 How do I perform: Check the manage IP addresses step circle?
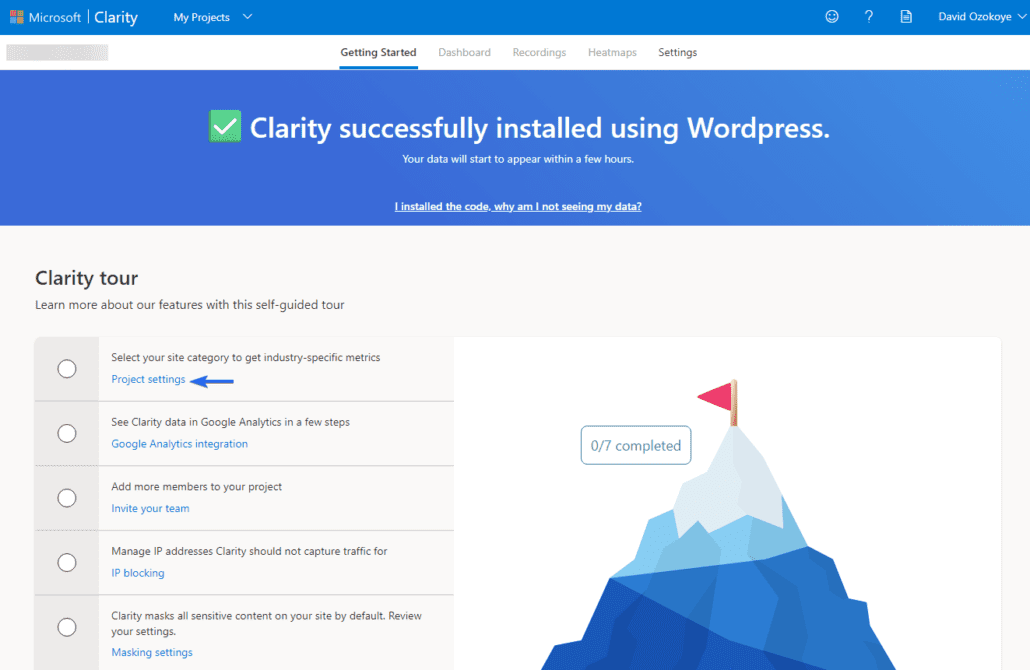67,562
